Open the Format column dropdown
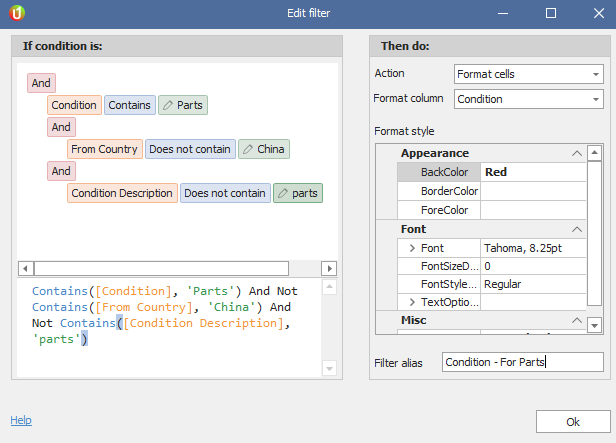Image resolution: width=616 pixels, height=443 pixels. point(596,99)
